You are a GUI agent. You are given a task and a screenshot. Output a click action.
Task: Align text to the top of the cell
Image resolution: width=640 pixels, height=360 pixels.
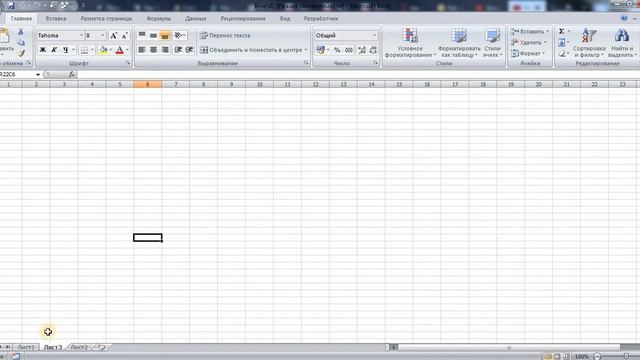point(142,36)
